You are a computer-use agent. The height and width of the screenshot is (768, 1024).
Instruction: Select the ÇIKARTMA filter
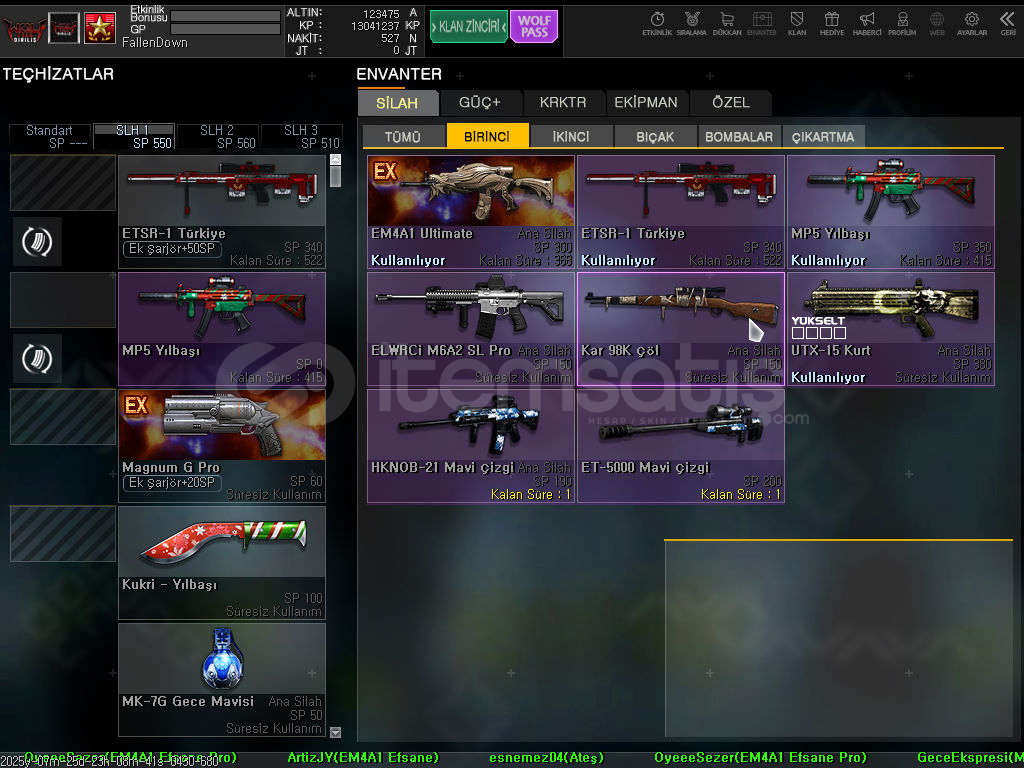click(x=823, y=136)
